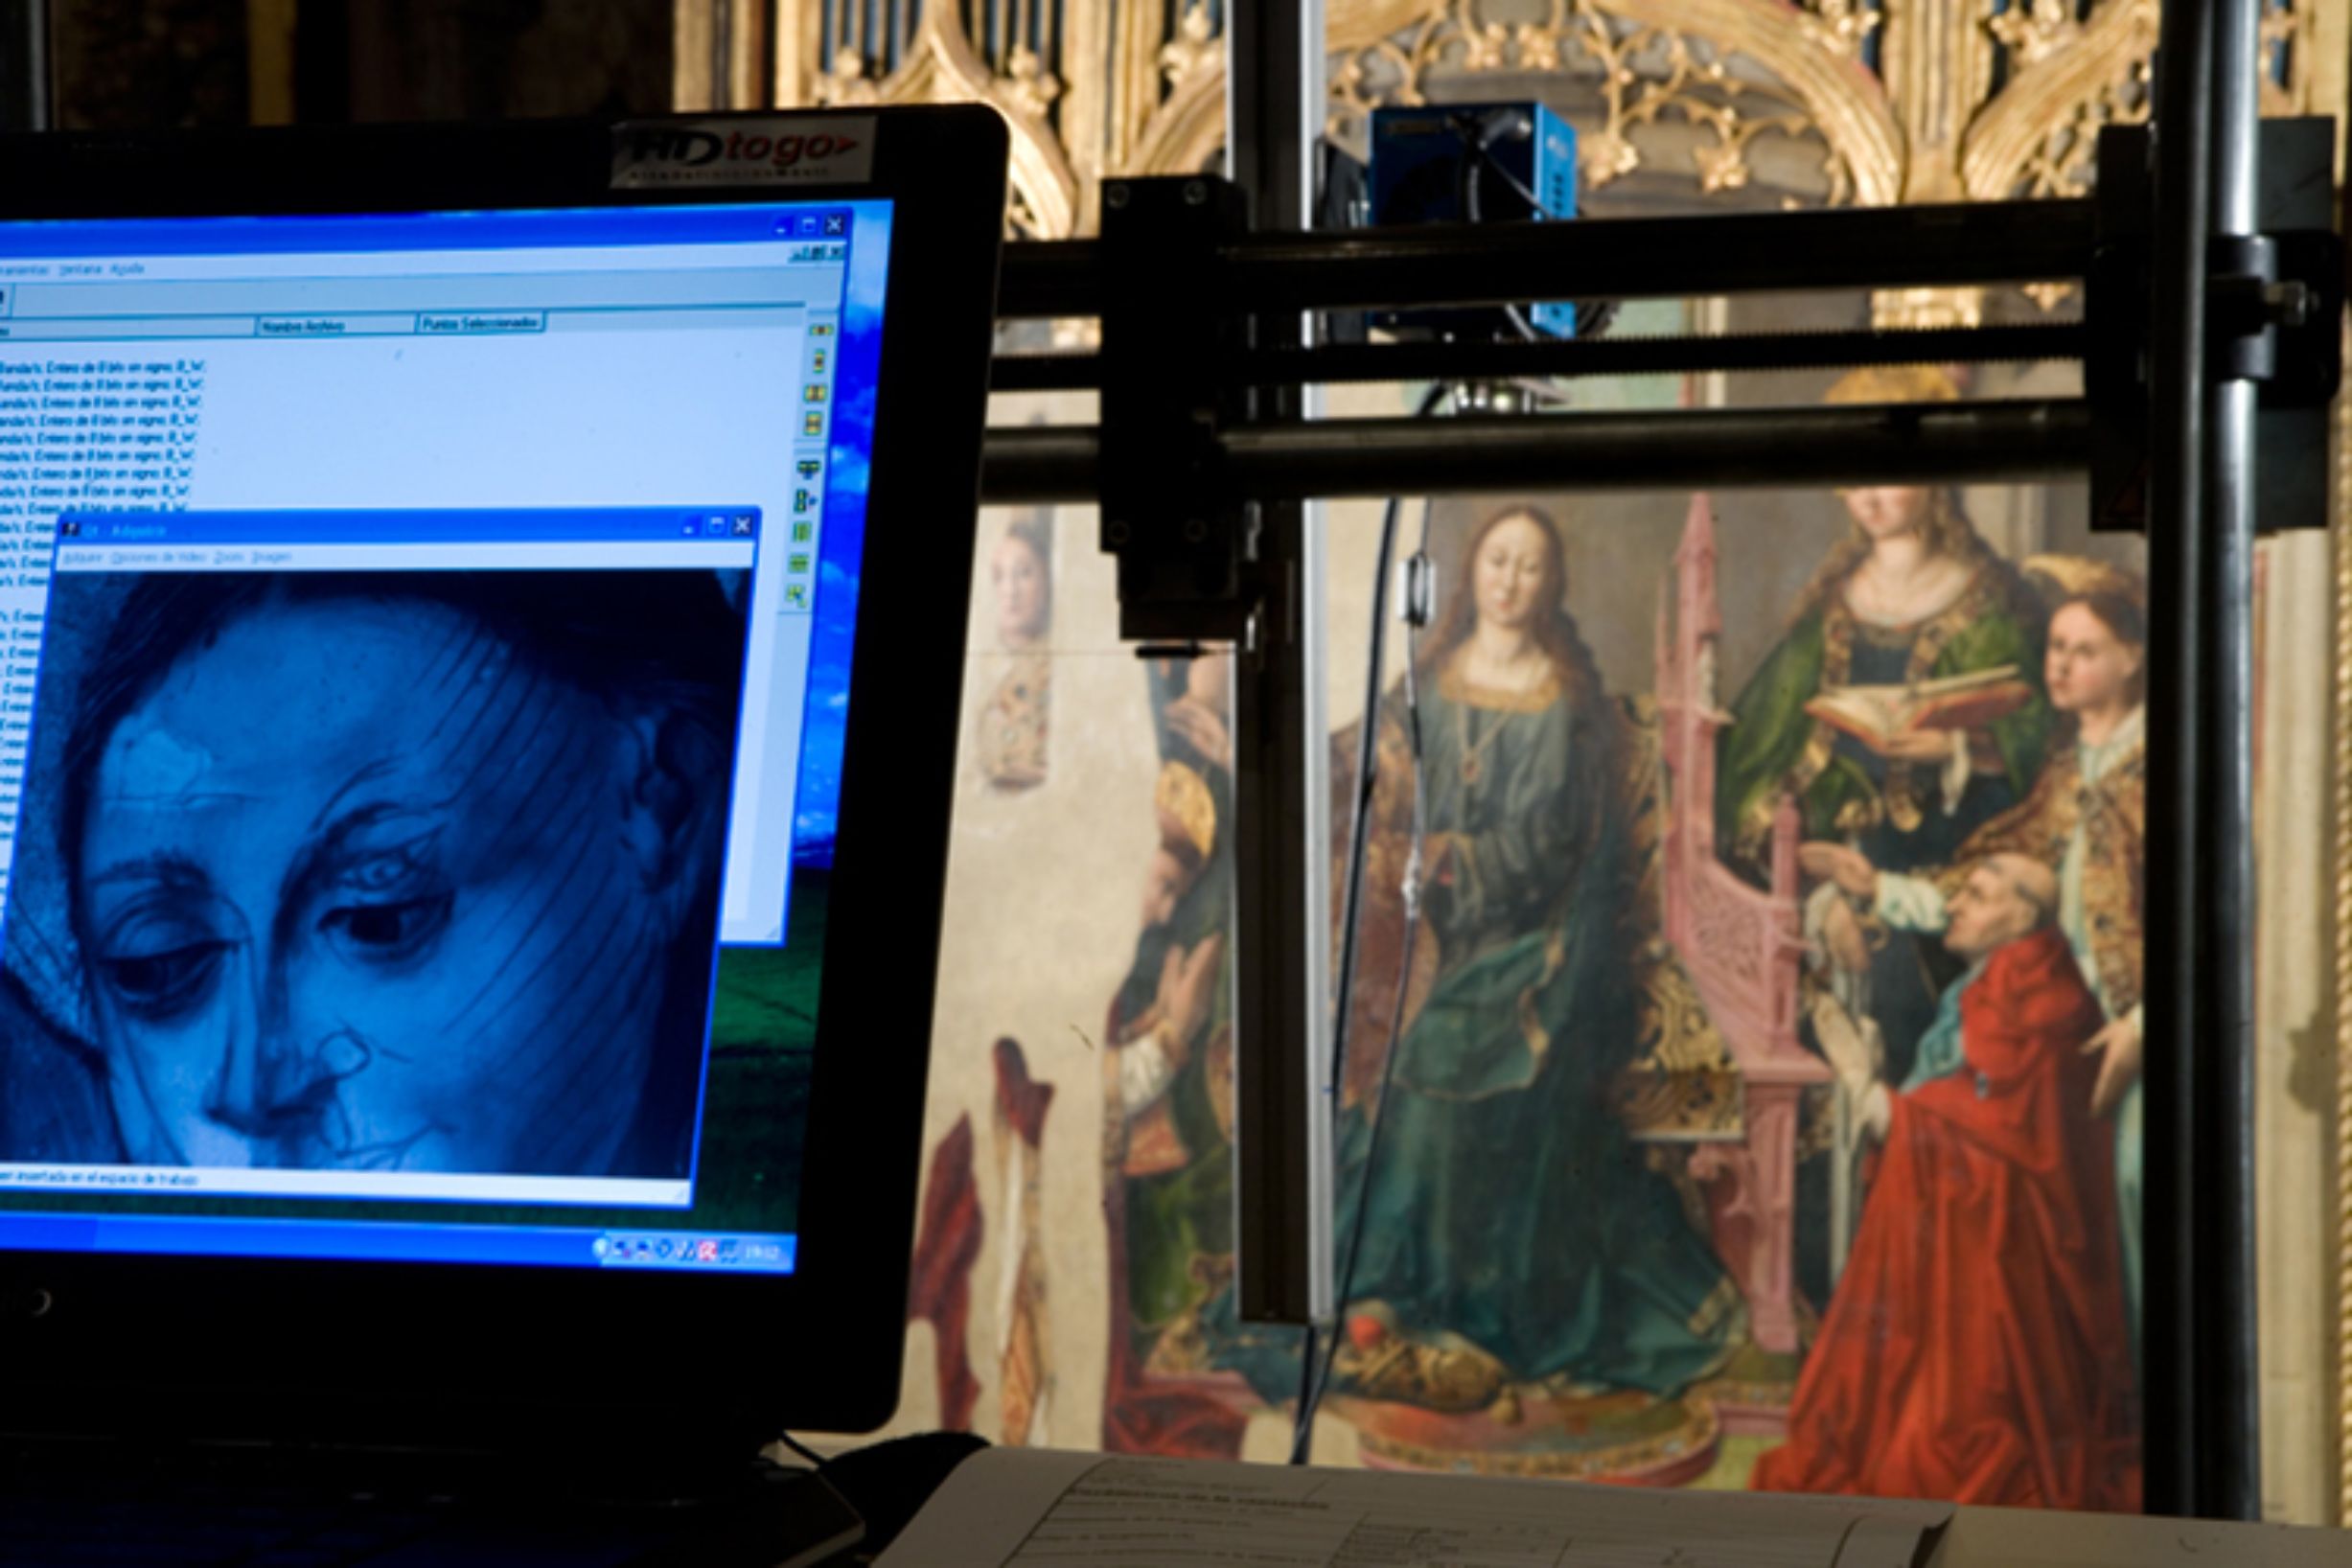Open the Zoom menu in the image window
The image size is (2352, 1568).
[228, 556]
